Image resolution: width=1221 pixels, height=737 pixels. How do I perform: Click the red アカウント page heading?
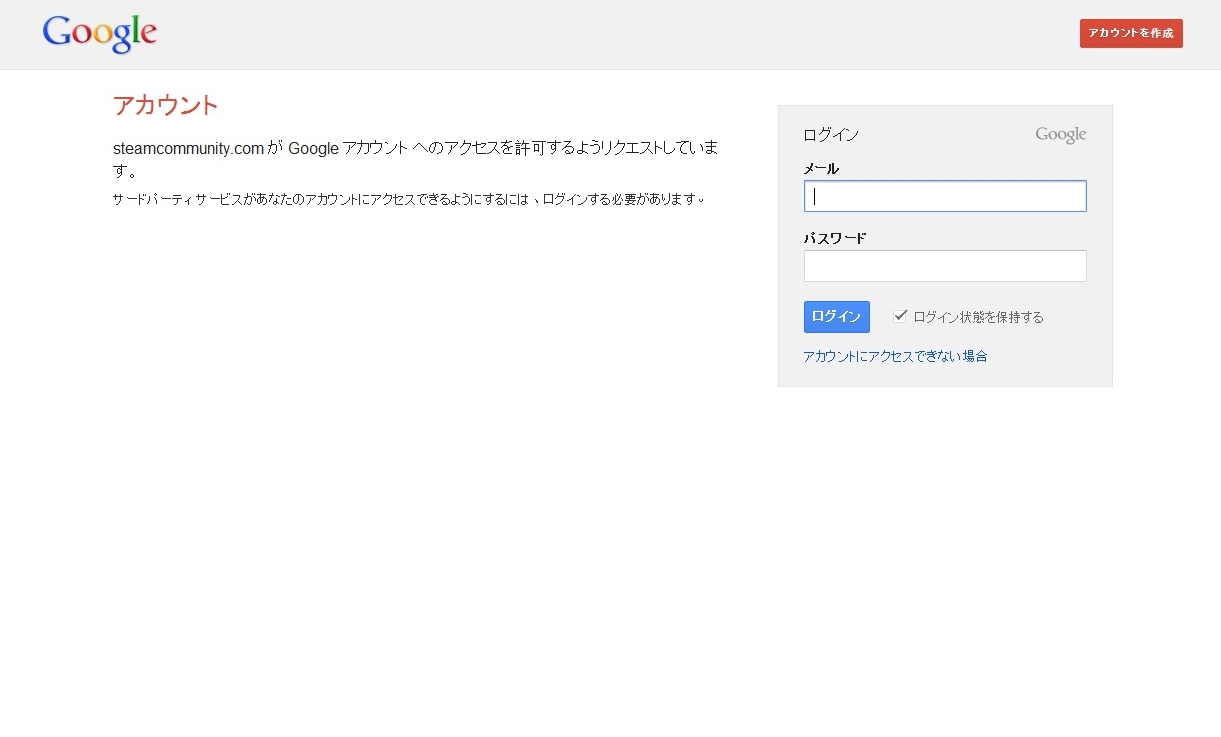(165, 105)
